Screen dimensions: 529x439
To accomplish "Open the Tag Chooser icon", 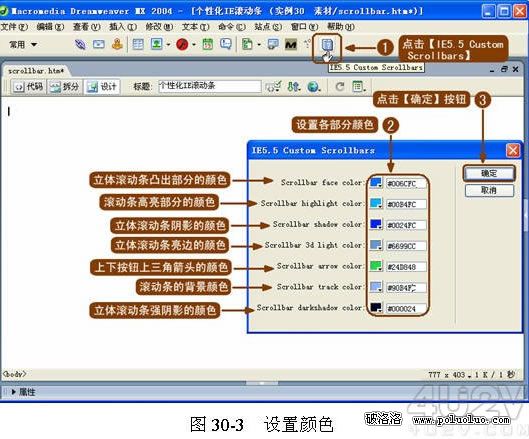I will 273,44.
